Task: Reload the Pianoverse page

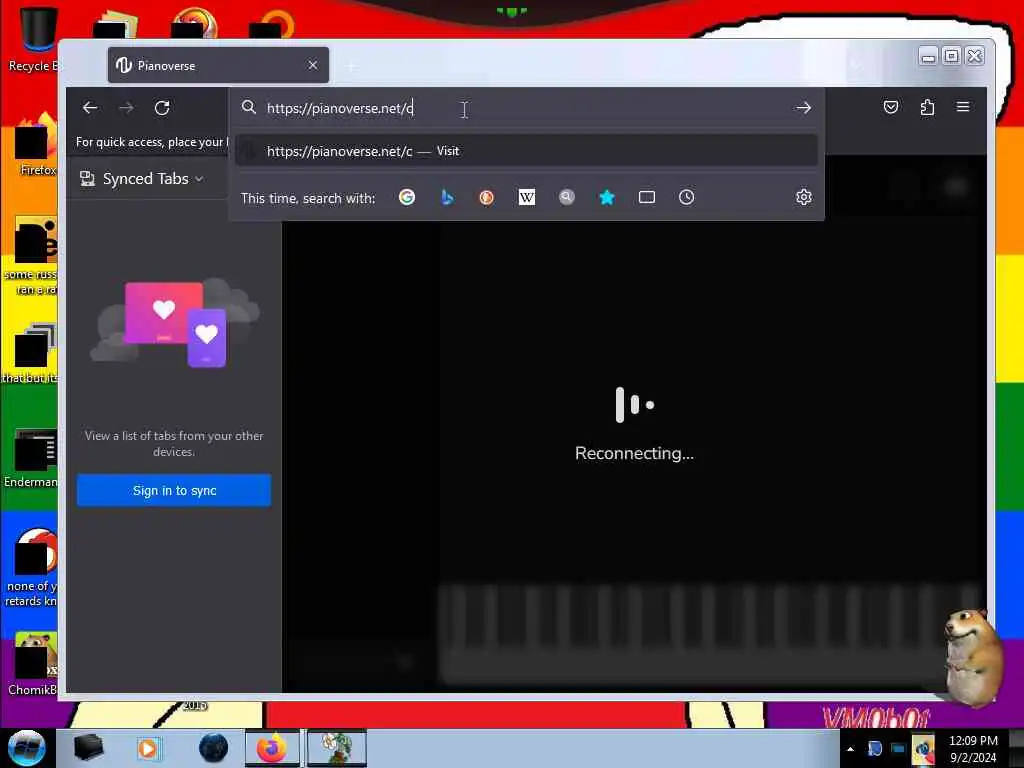Action: point(162,108)
